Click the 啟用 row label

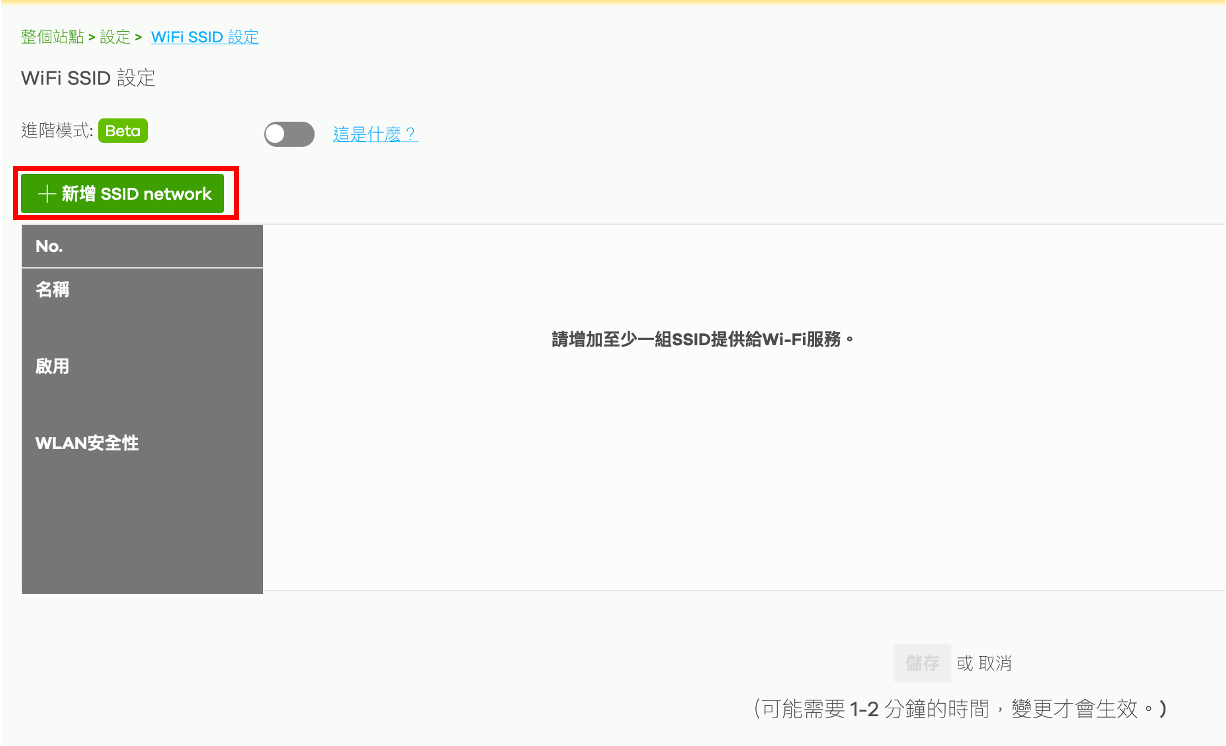tap(52, 366)
